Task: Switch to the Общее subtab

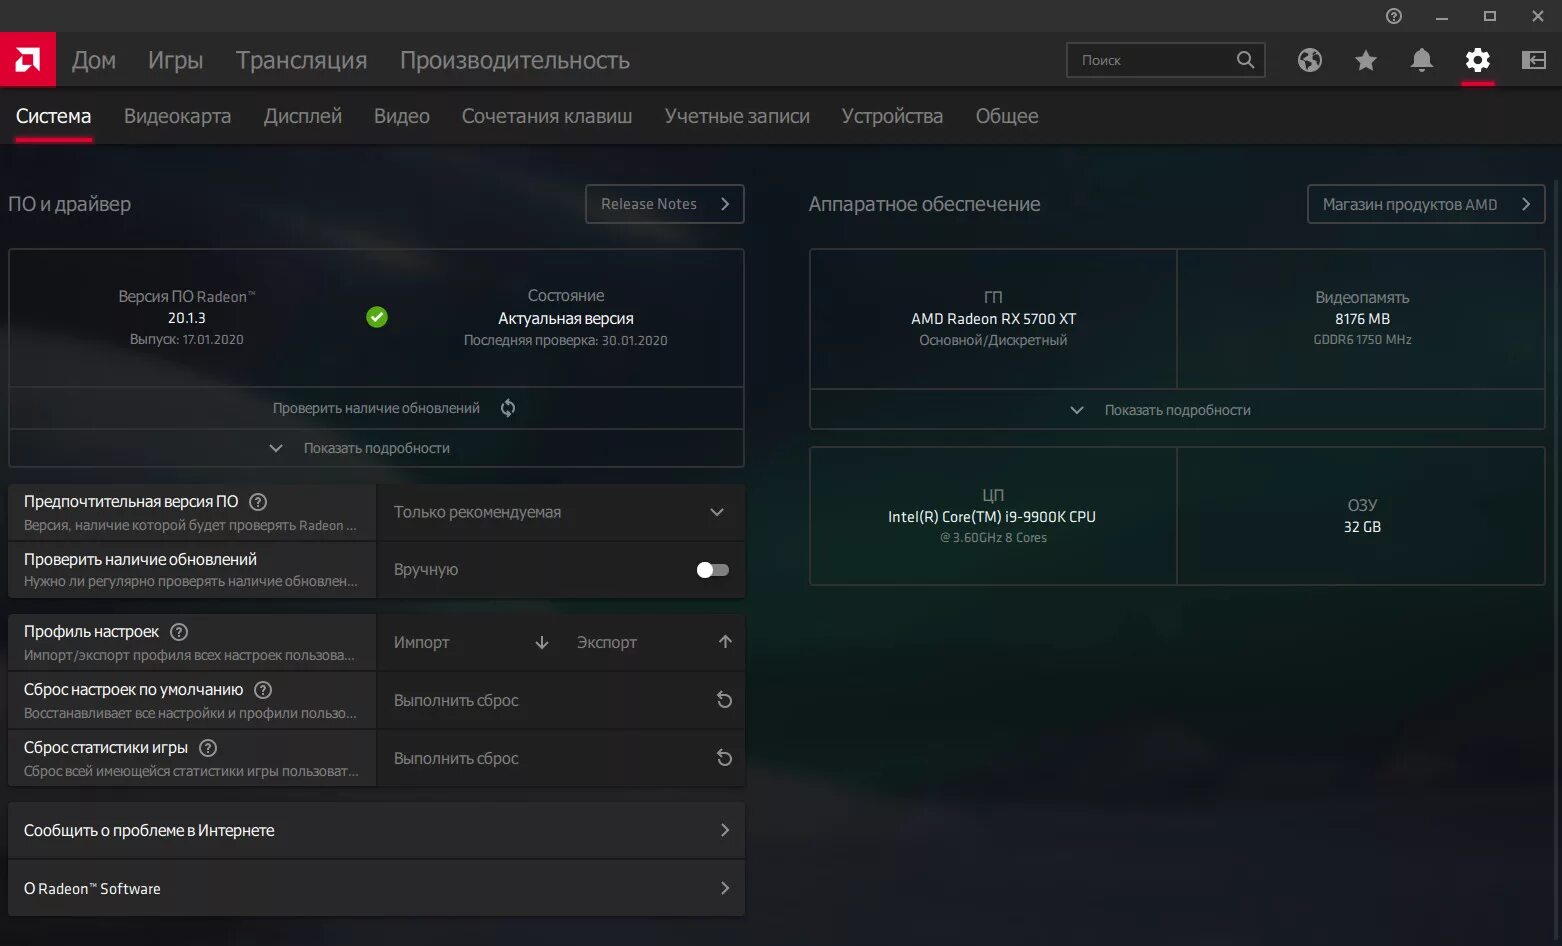Action: (1007, 116)
